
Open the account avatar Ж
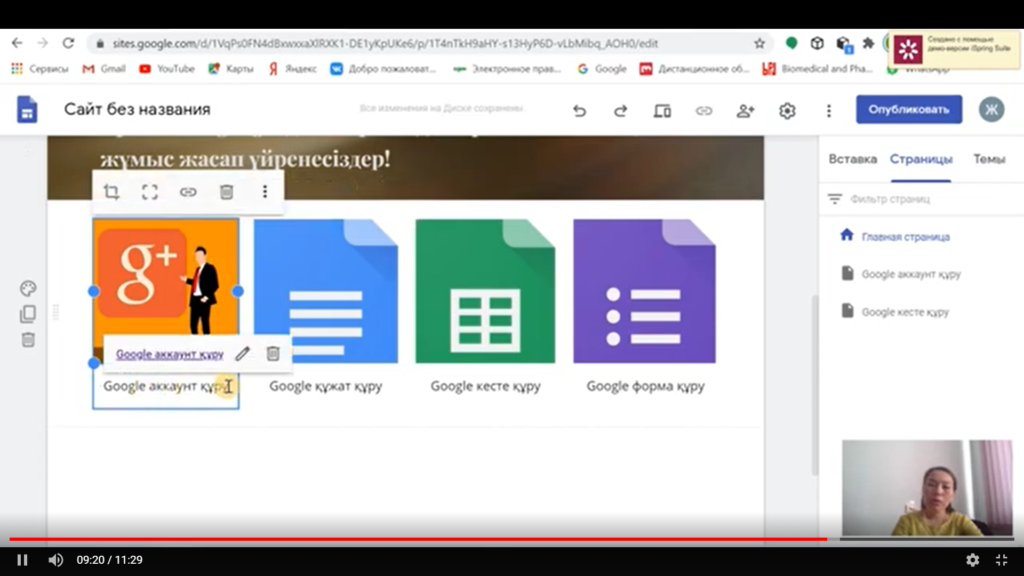[991, 109]
